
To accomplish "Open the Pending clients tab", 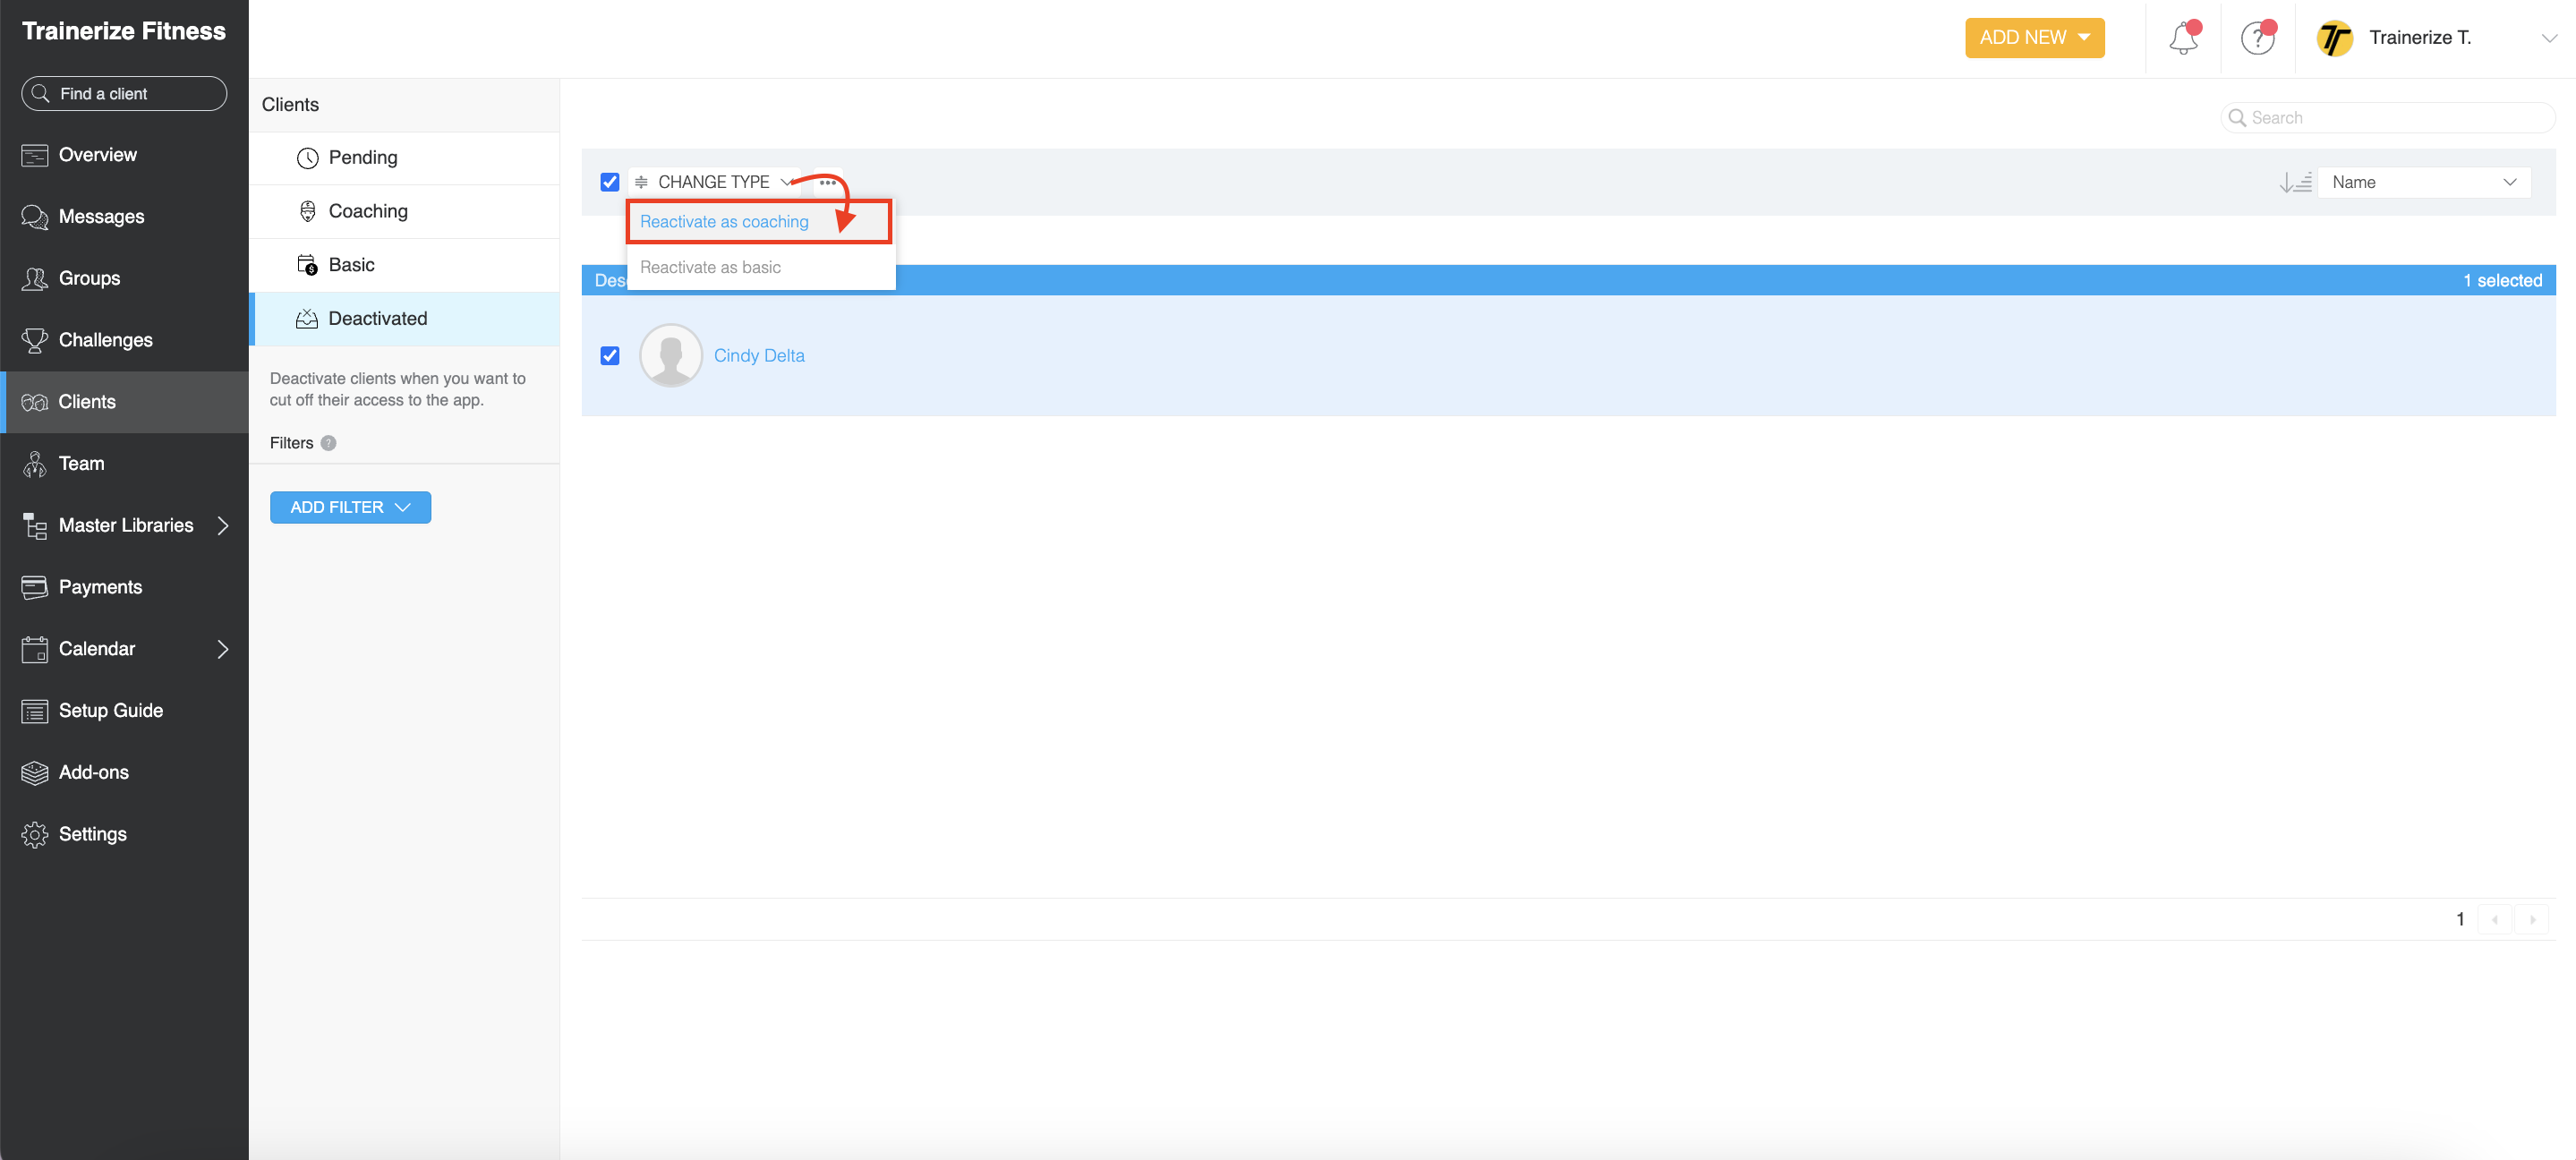I will [404, 158].
